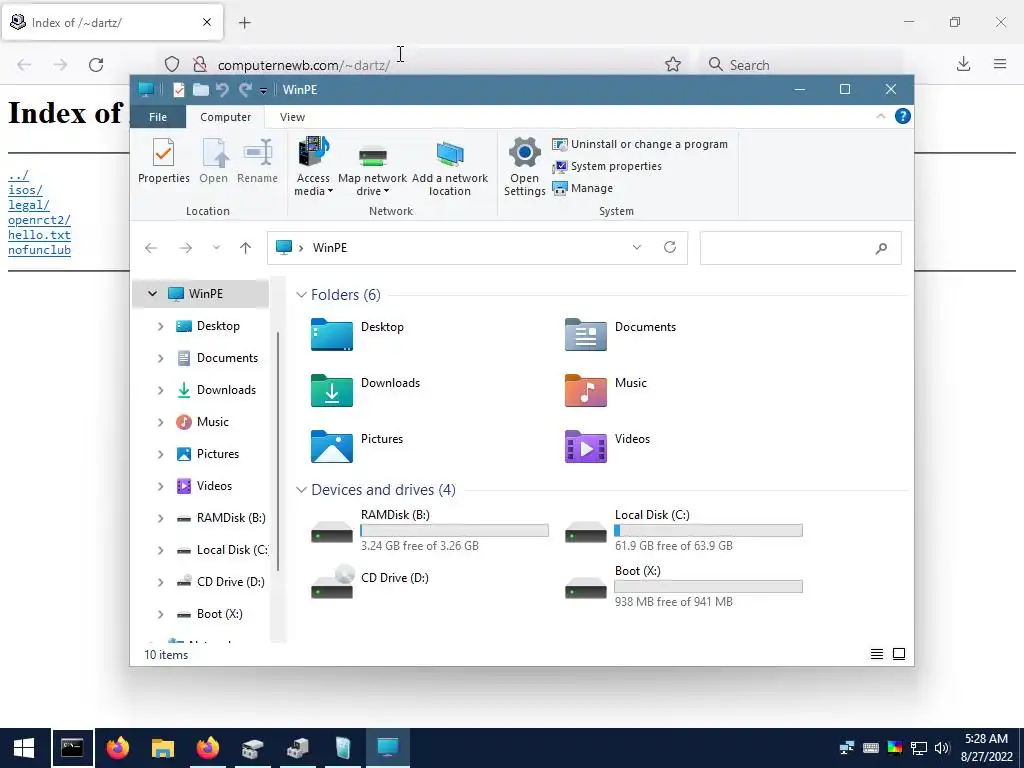Select Boot (X:) drive
The width and height of the screenshot is (1024, 768).
[x=683, y=586]
